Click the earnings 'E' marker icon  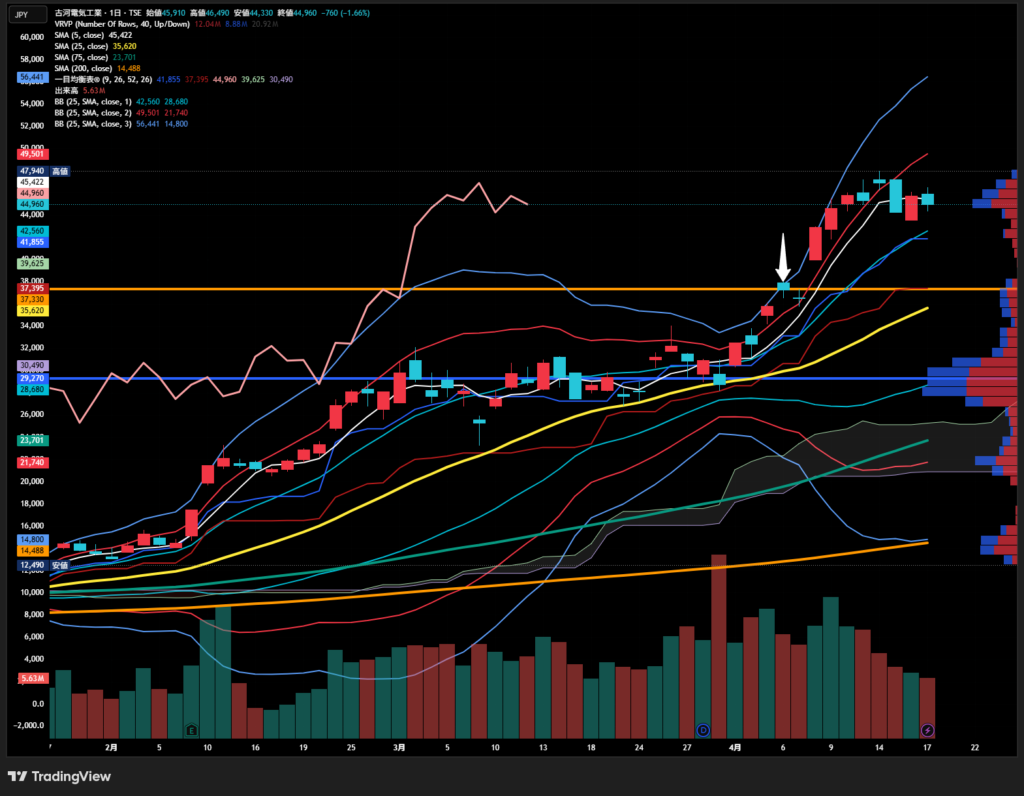point(191,730)
